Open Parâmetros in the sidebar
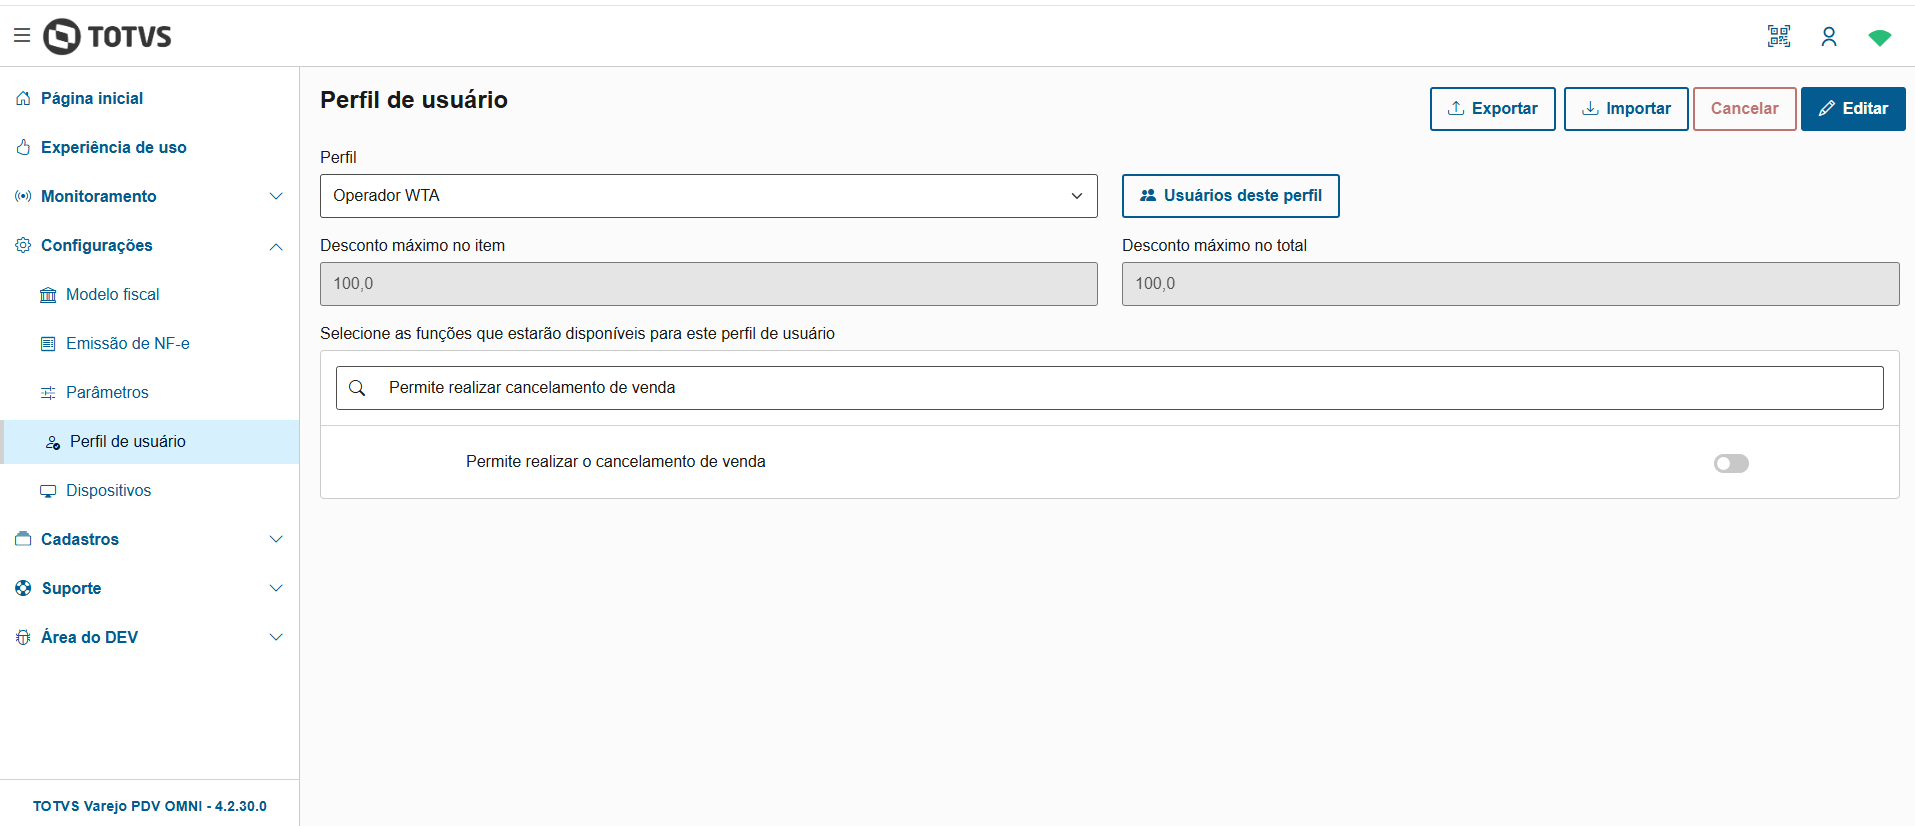1915x826 pixels. pyautogui.click(x=107, y=393)
